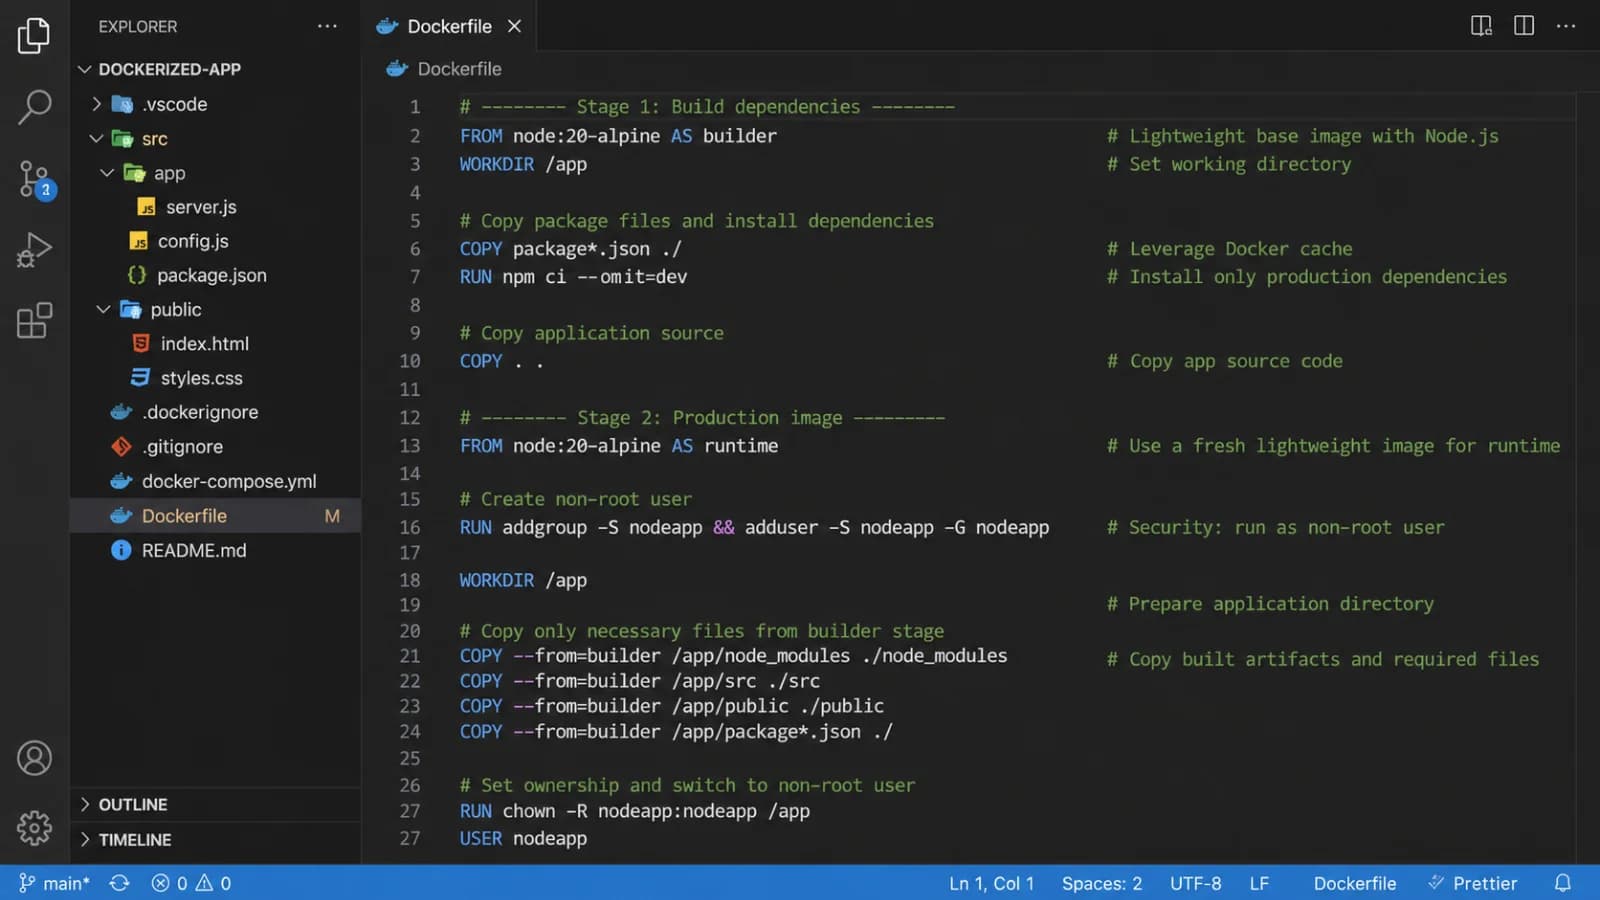Click 'RUN chown -R nodeapp:nodeapp /app' line
This screenshot has width=1600, height=900.
635,811
